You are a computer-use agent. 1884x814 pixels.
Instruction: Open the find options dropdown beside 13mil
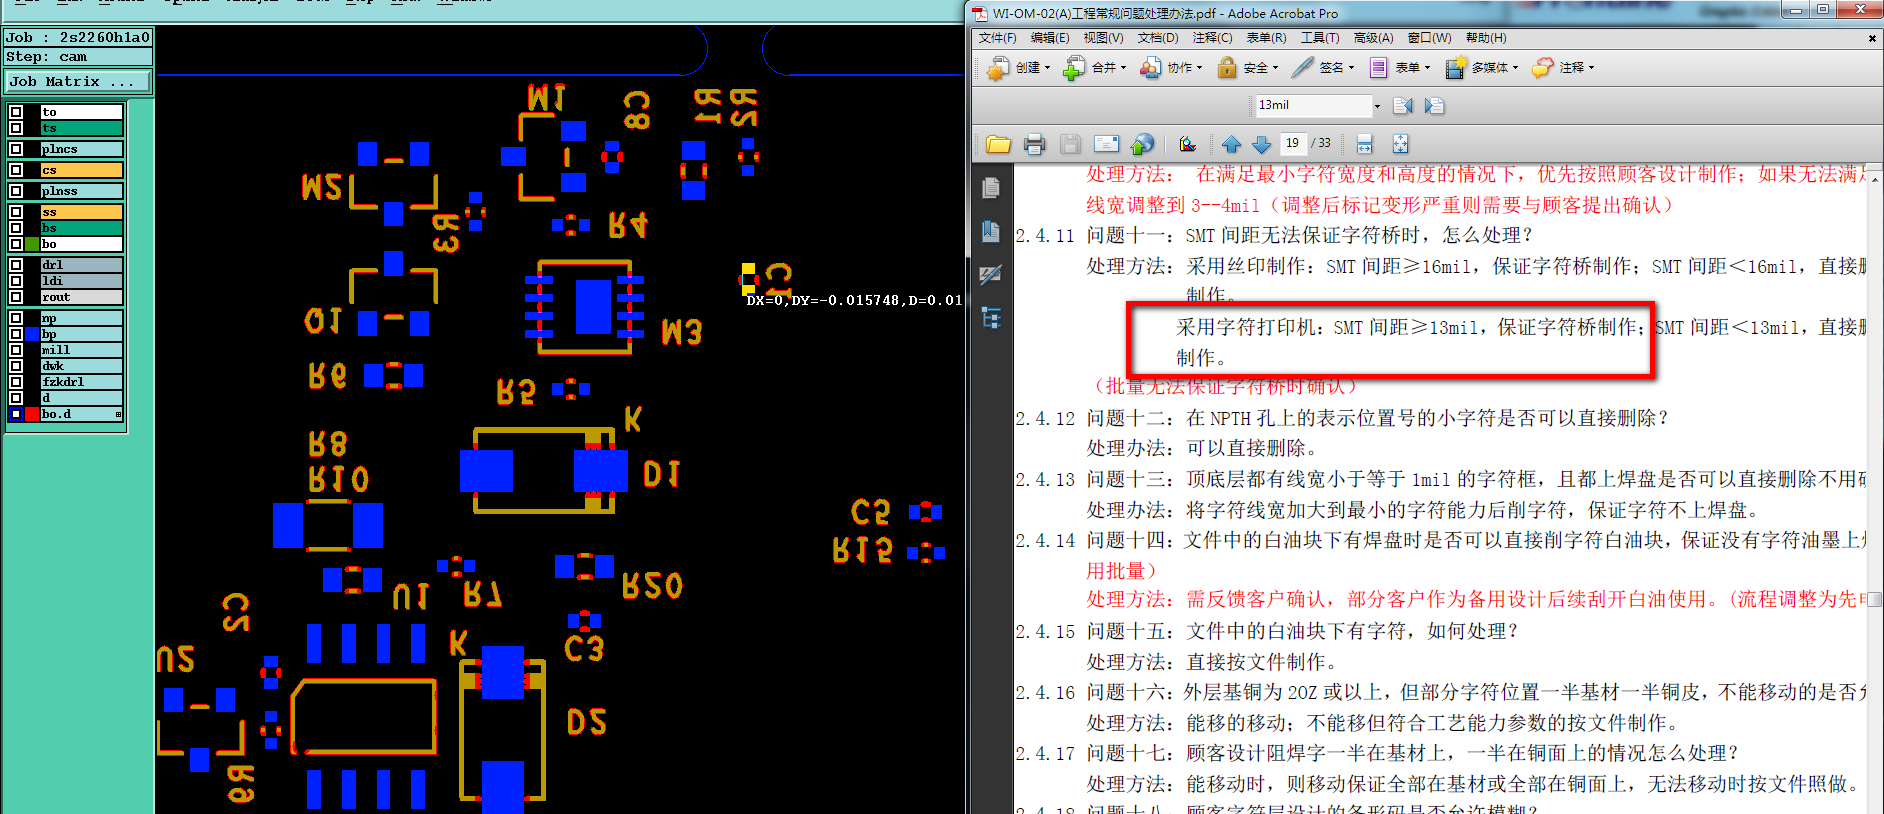[x=1377, y=106]
